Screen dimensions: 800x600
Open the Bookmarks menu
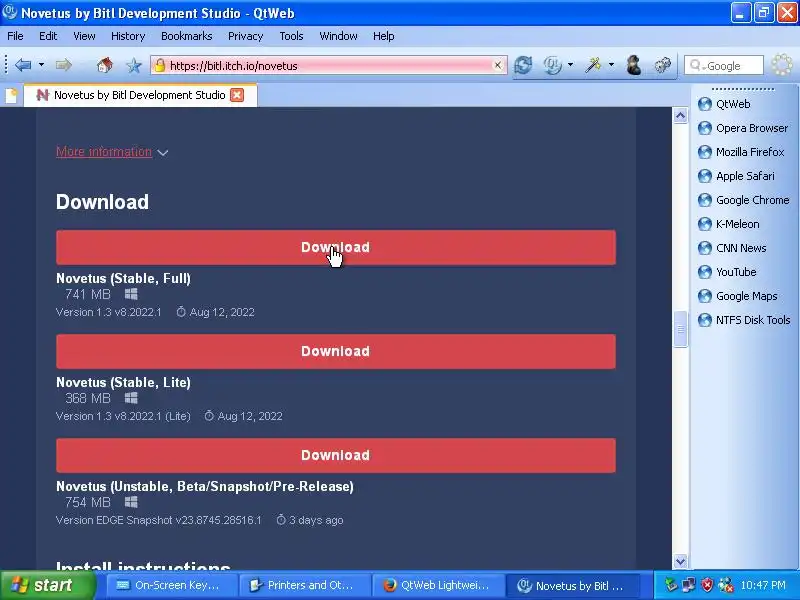(186, 36)
